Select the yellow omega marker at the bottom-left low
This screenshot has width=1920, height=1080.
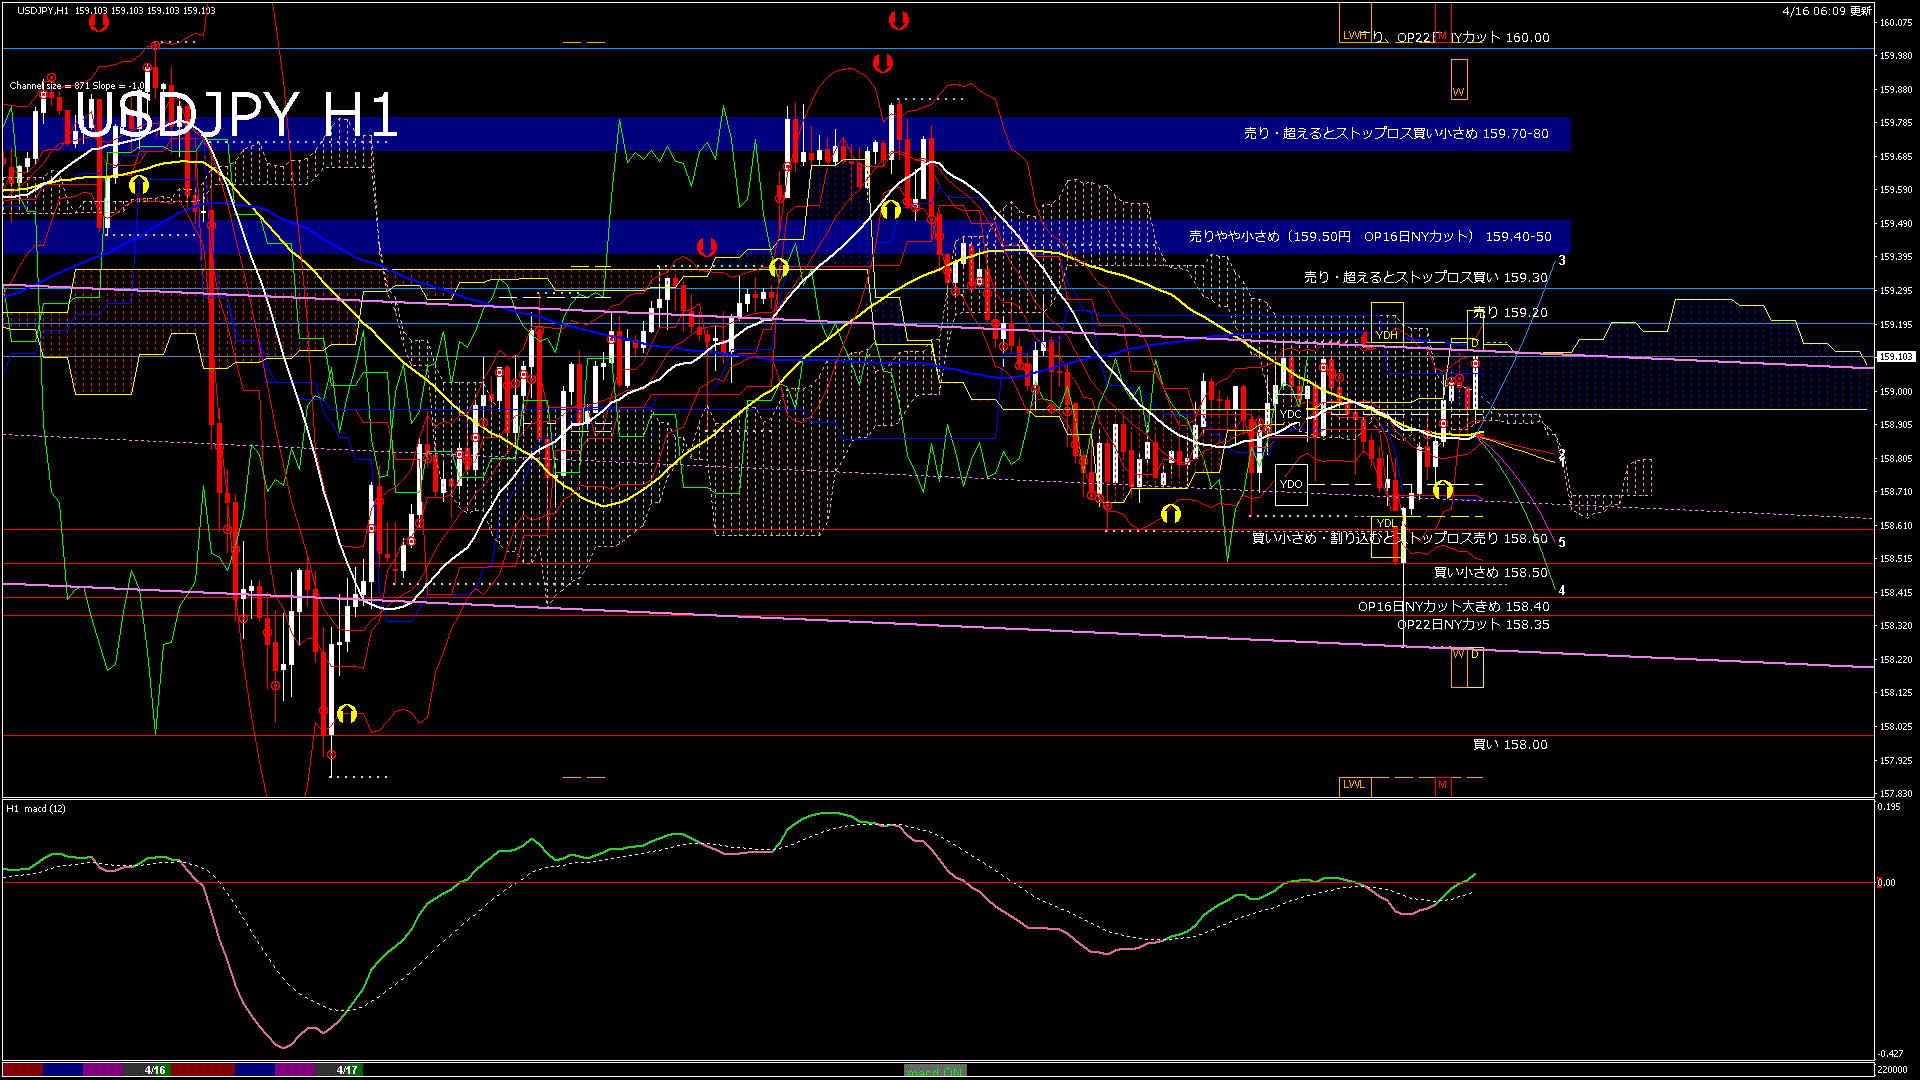click(x=345, y=715)
